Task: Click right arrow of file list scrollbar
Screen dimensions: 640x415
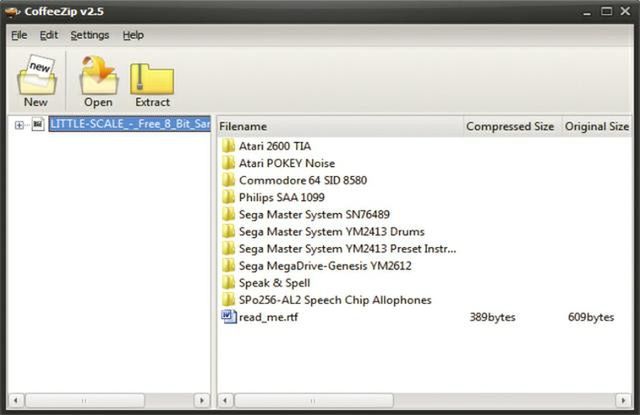Action: pyautogui.click(x=623, y=400)
